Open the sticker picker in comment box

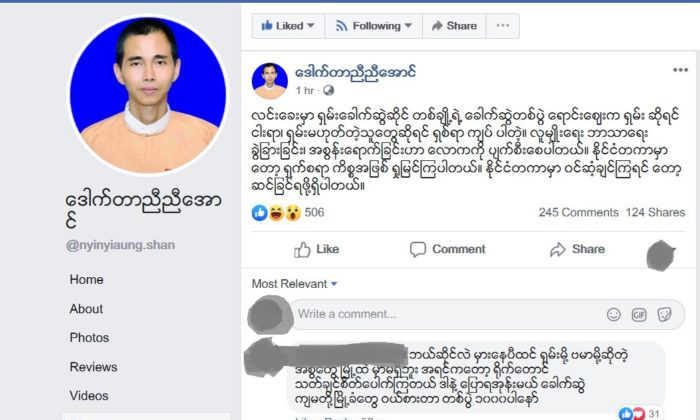click(x=664, y=315)
